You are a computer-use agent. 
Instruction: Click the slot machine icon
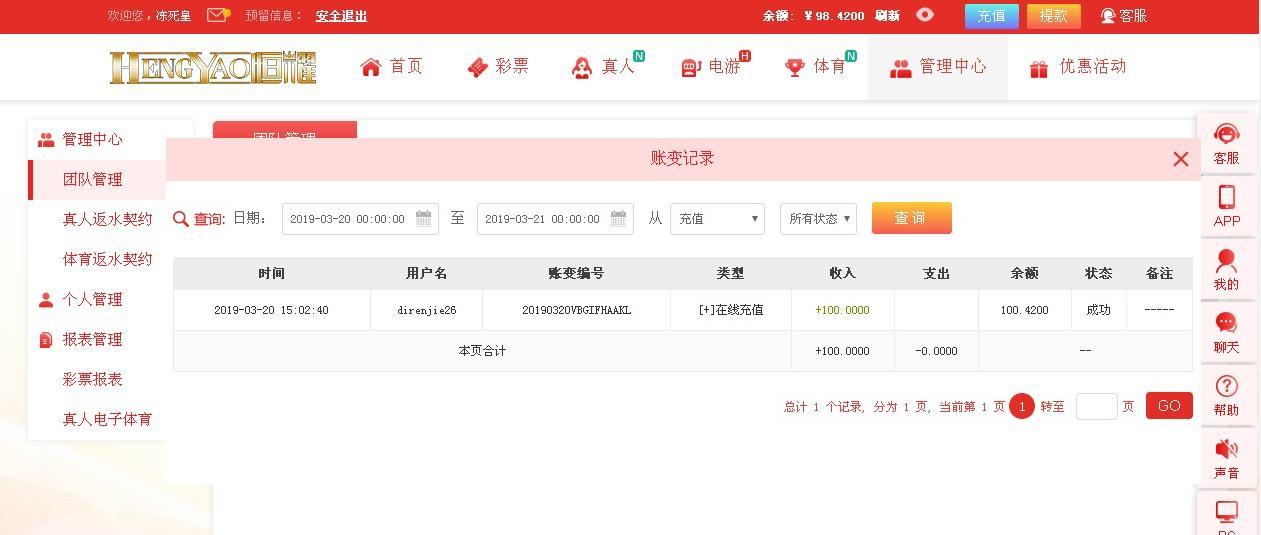coord(690,68)
